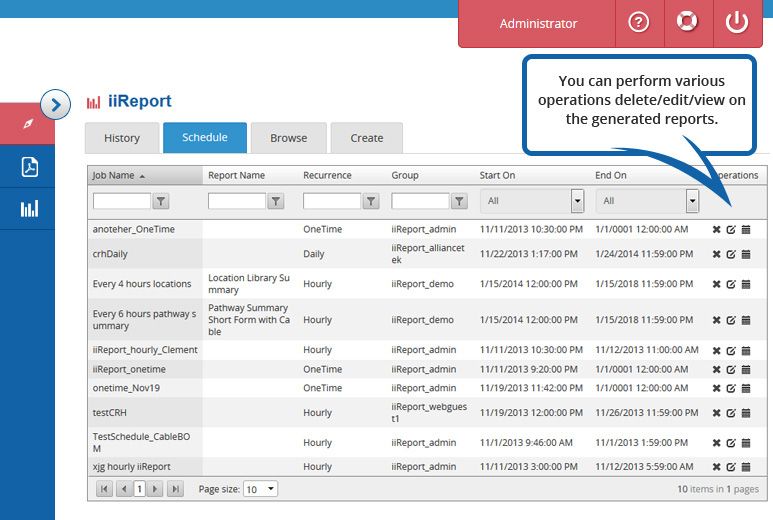Edit the crhDaily job
773x520 pixels.
[731, 254]
